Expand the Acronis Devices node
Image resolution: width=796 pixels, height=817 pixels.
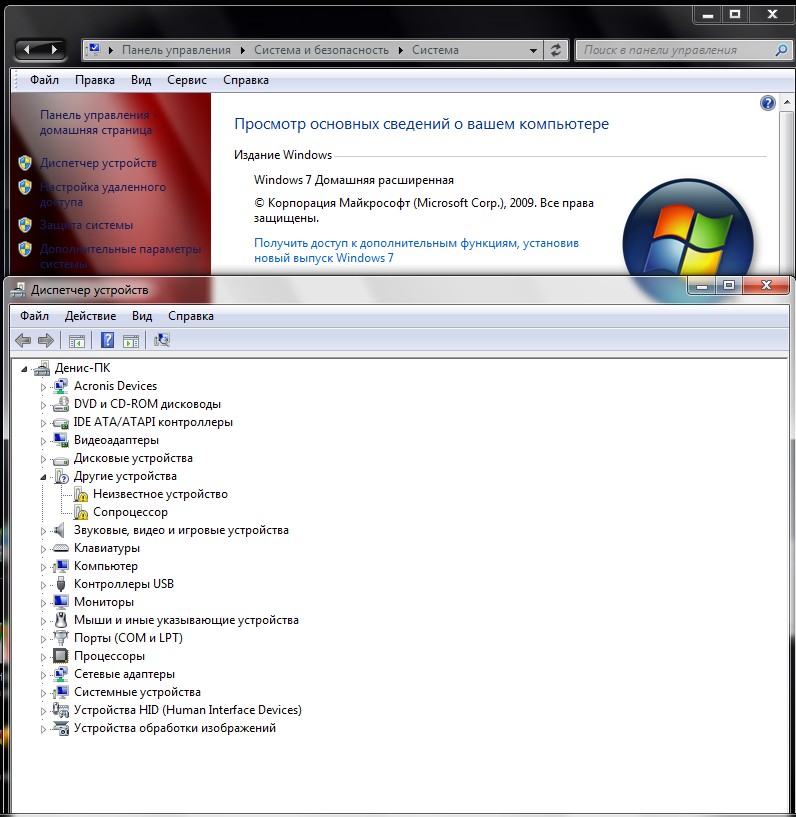click(44, 387)
